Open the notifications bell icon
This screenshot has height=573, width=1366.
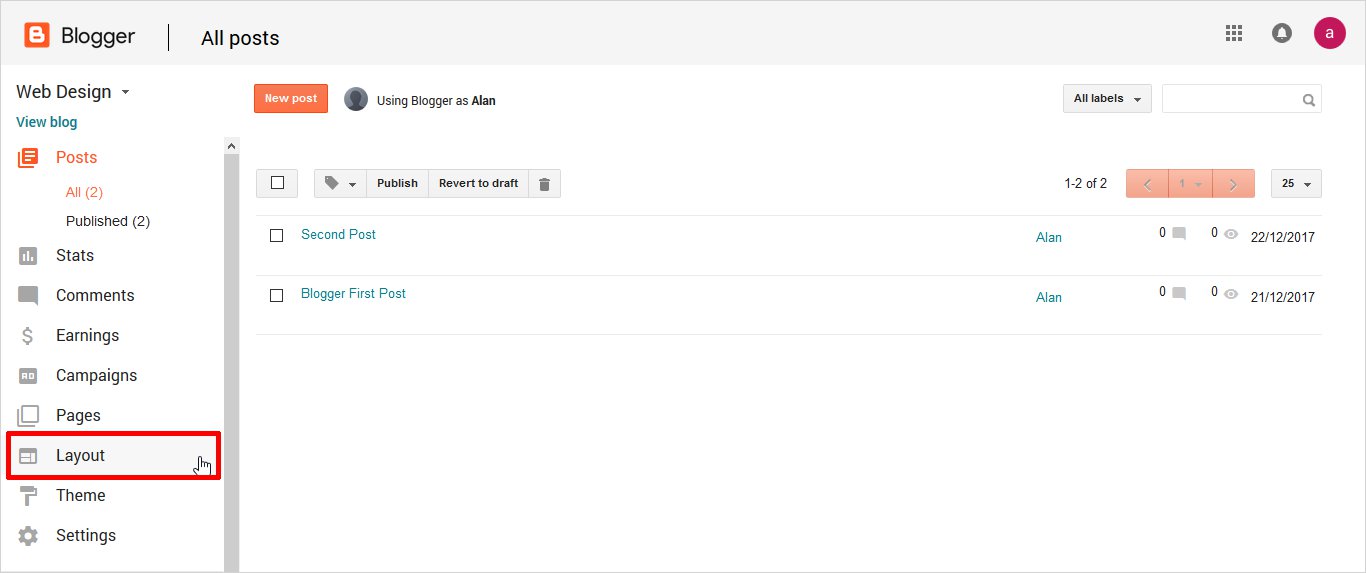tap(1281, 33)
